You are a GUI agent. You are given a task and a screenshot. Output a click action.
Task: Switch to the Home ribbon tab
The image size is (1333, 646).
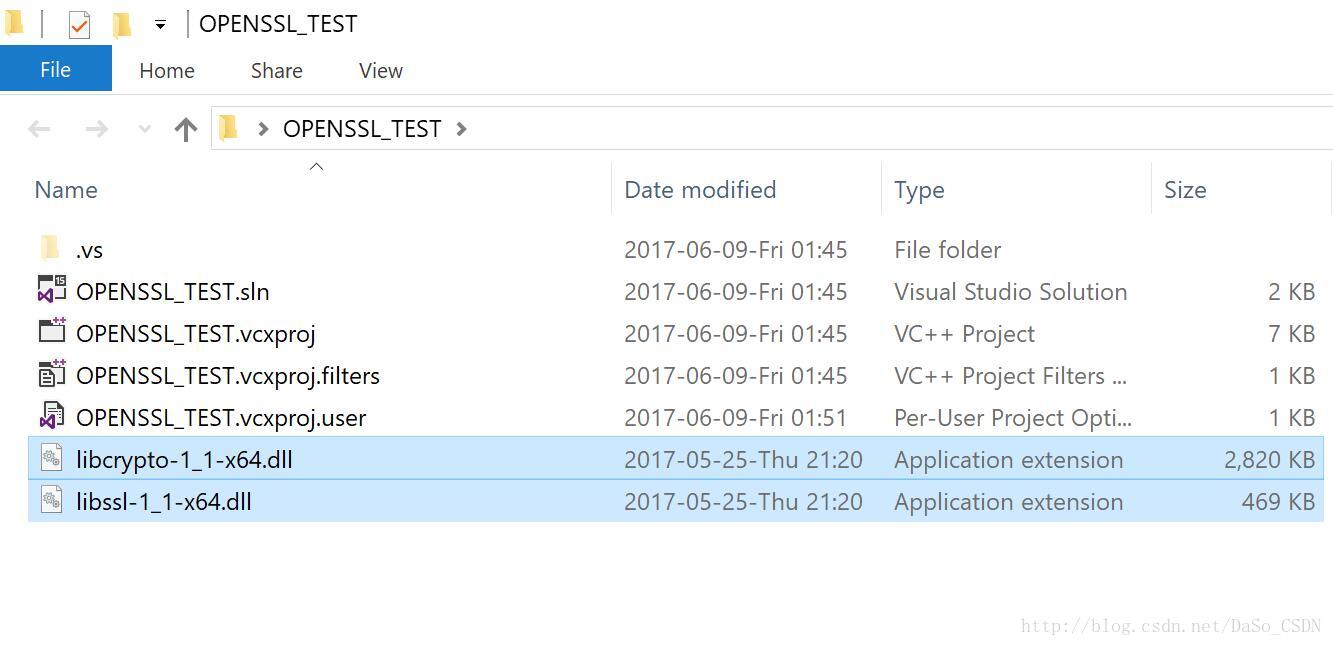point(167,71)
